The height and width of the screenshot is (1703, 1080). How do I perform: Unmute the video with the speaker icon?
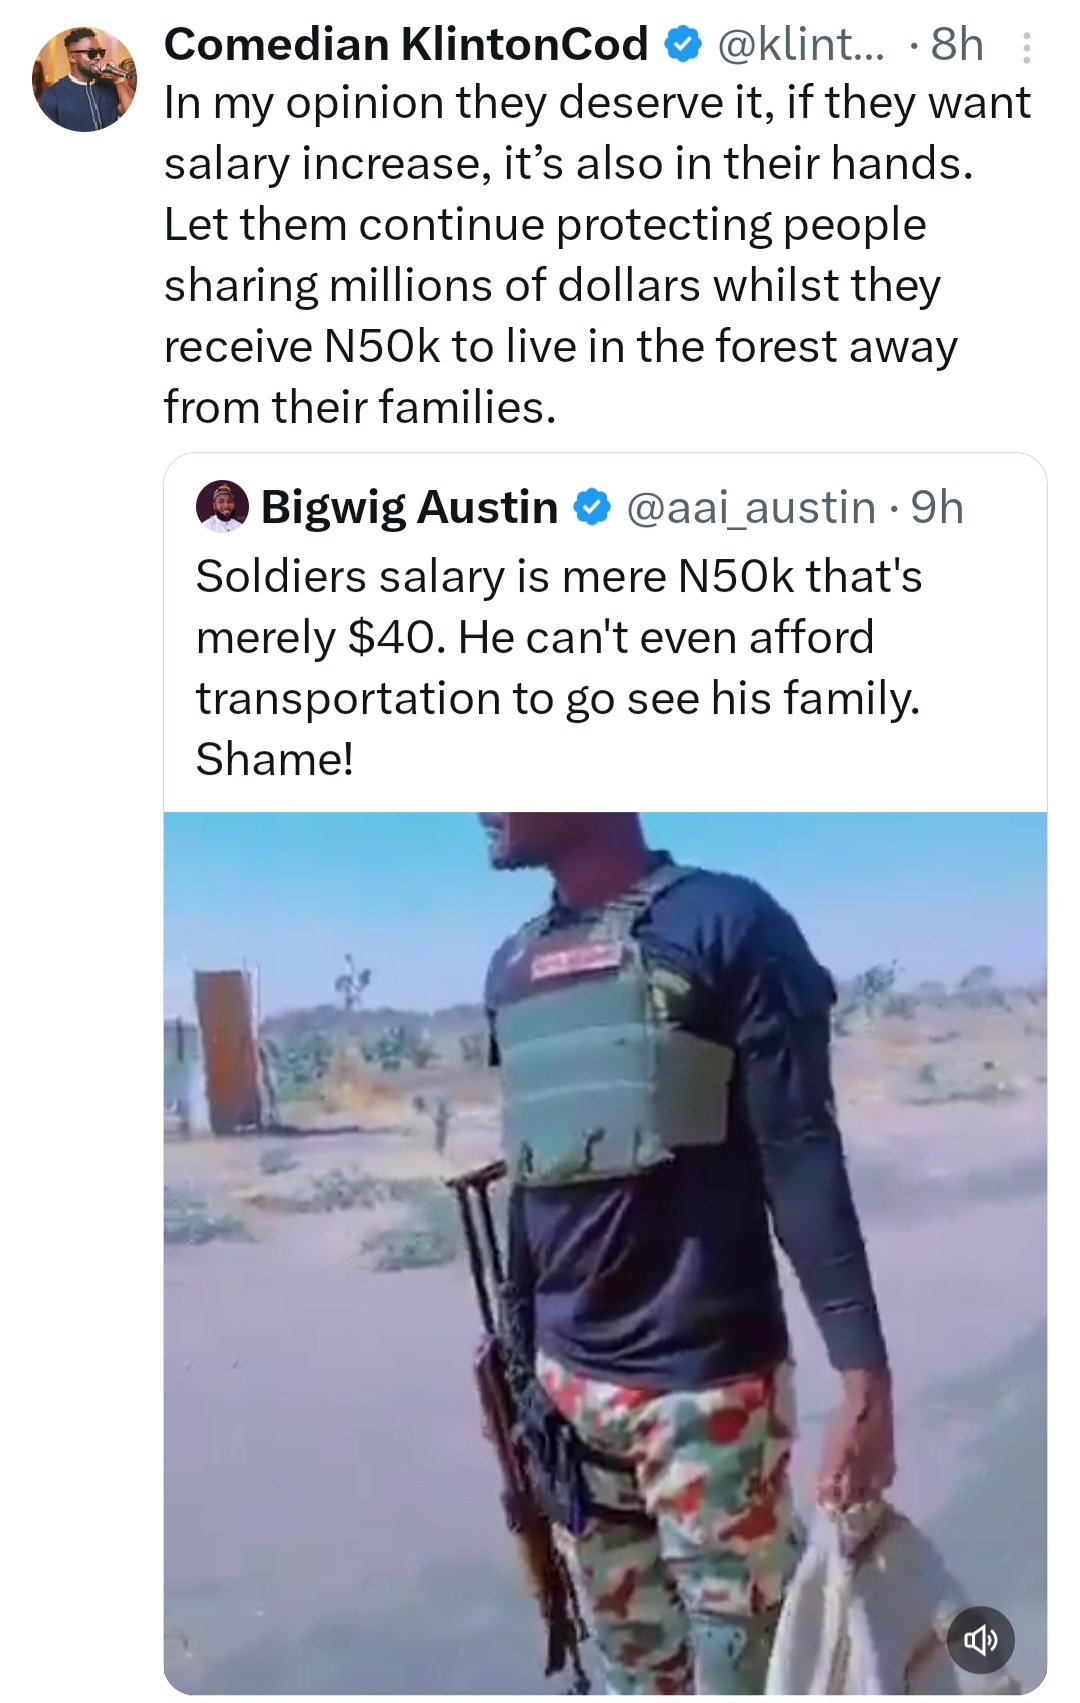tap(980, 1640)
